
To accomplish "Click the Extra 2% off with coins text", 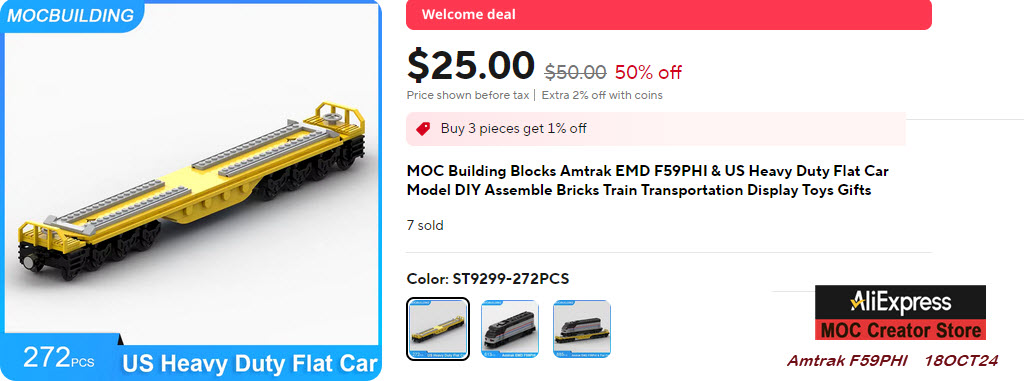I will 601,95.
